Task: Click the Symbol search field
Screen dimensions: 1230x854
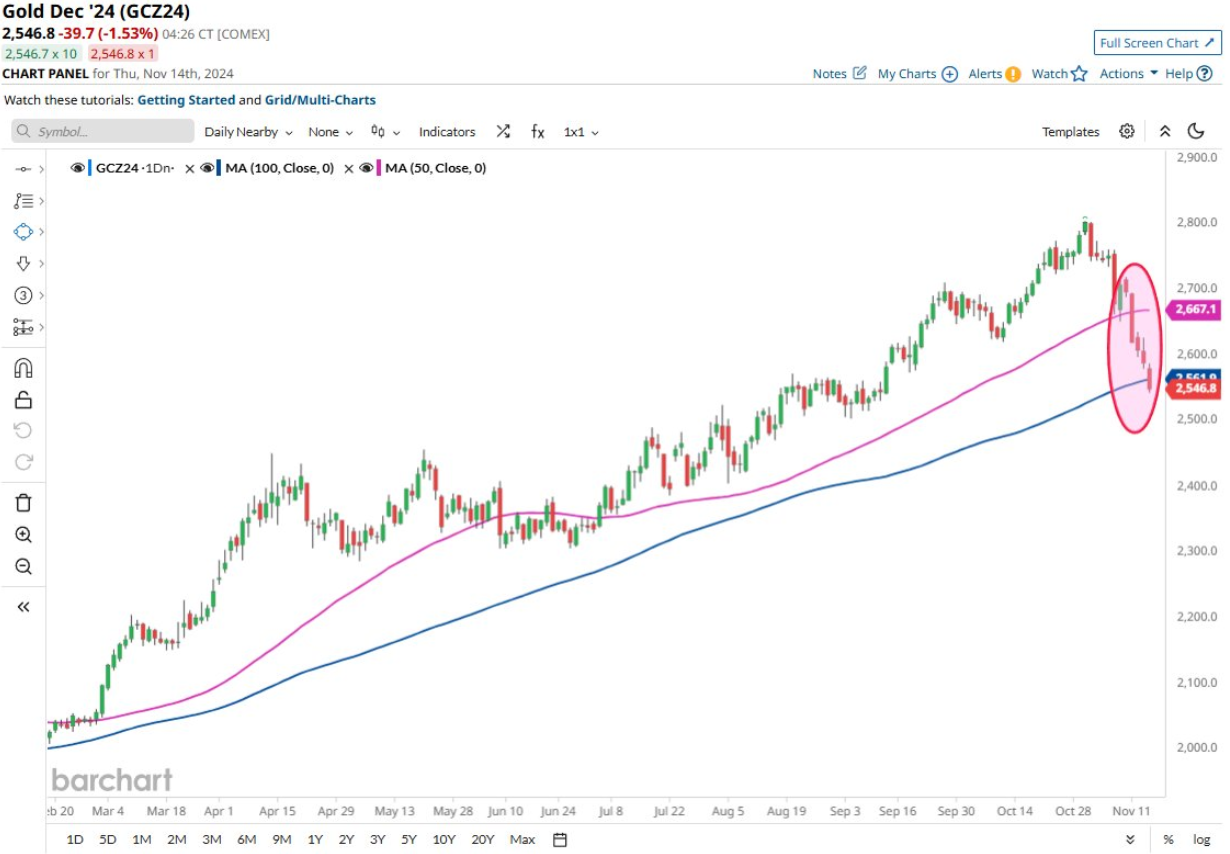Action: (103, 132)
